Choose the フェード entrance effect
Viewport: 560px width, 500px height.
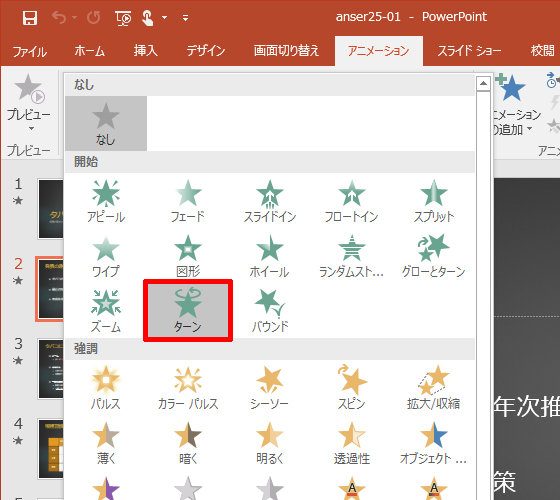[188, 201]
